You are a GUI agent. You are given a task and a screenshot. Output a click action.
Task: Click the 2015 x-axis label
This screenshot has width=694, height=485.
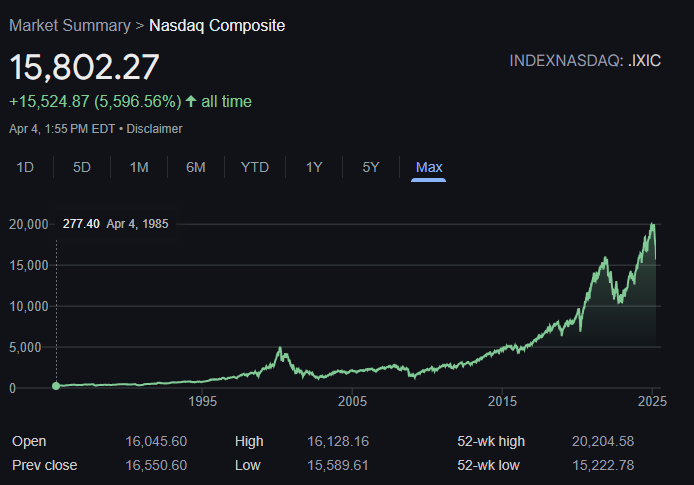tap(502, 401)
